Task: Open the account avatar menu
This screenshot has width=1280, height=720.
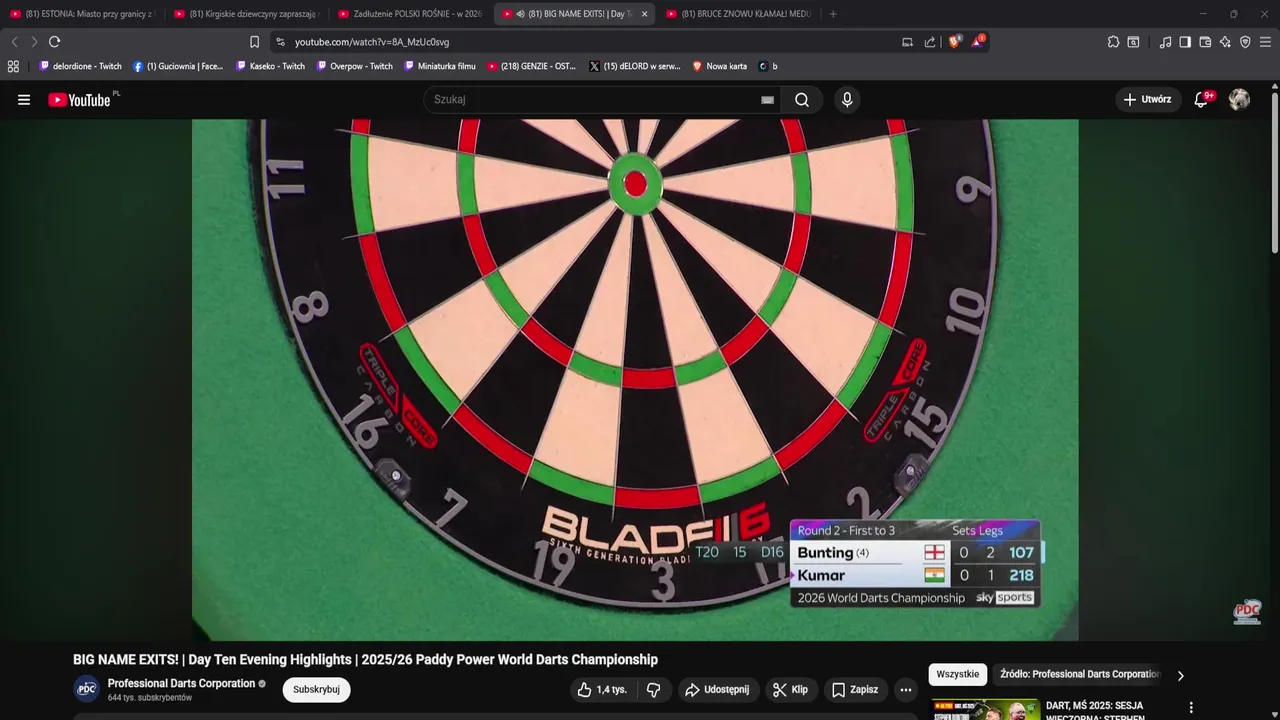Action: coord(1239,99)
